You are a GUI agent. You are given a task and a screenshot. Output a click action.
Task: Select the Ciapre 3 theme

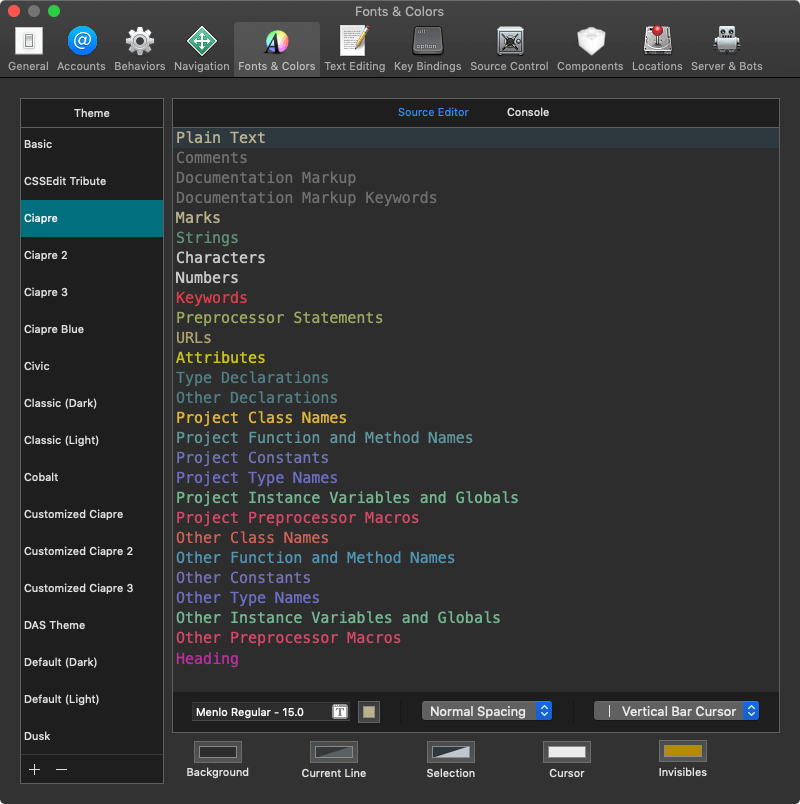[x=92, y=292]
